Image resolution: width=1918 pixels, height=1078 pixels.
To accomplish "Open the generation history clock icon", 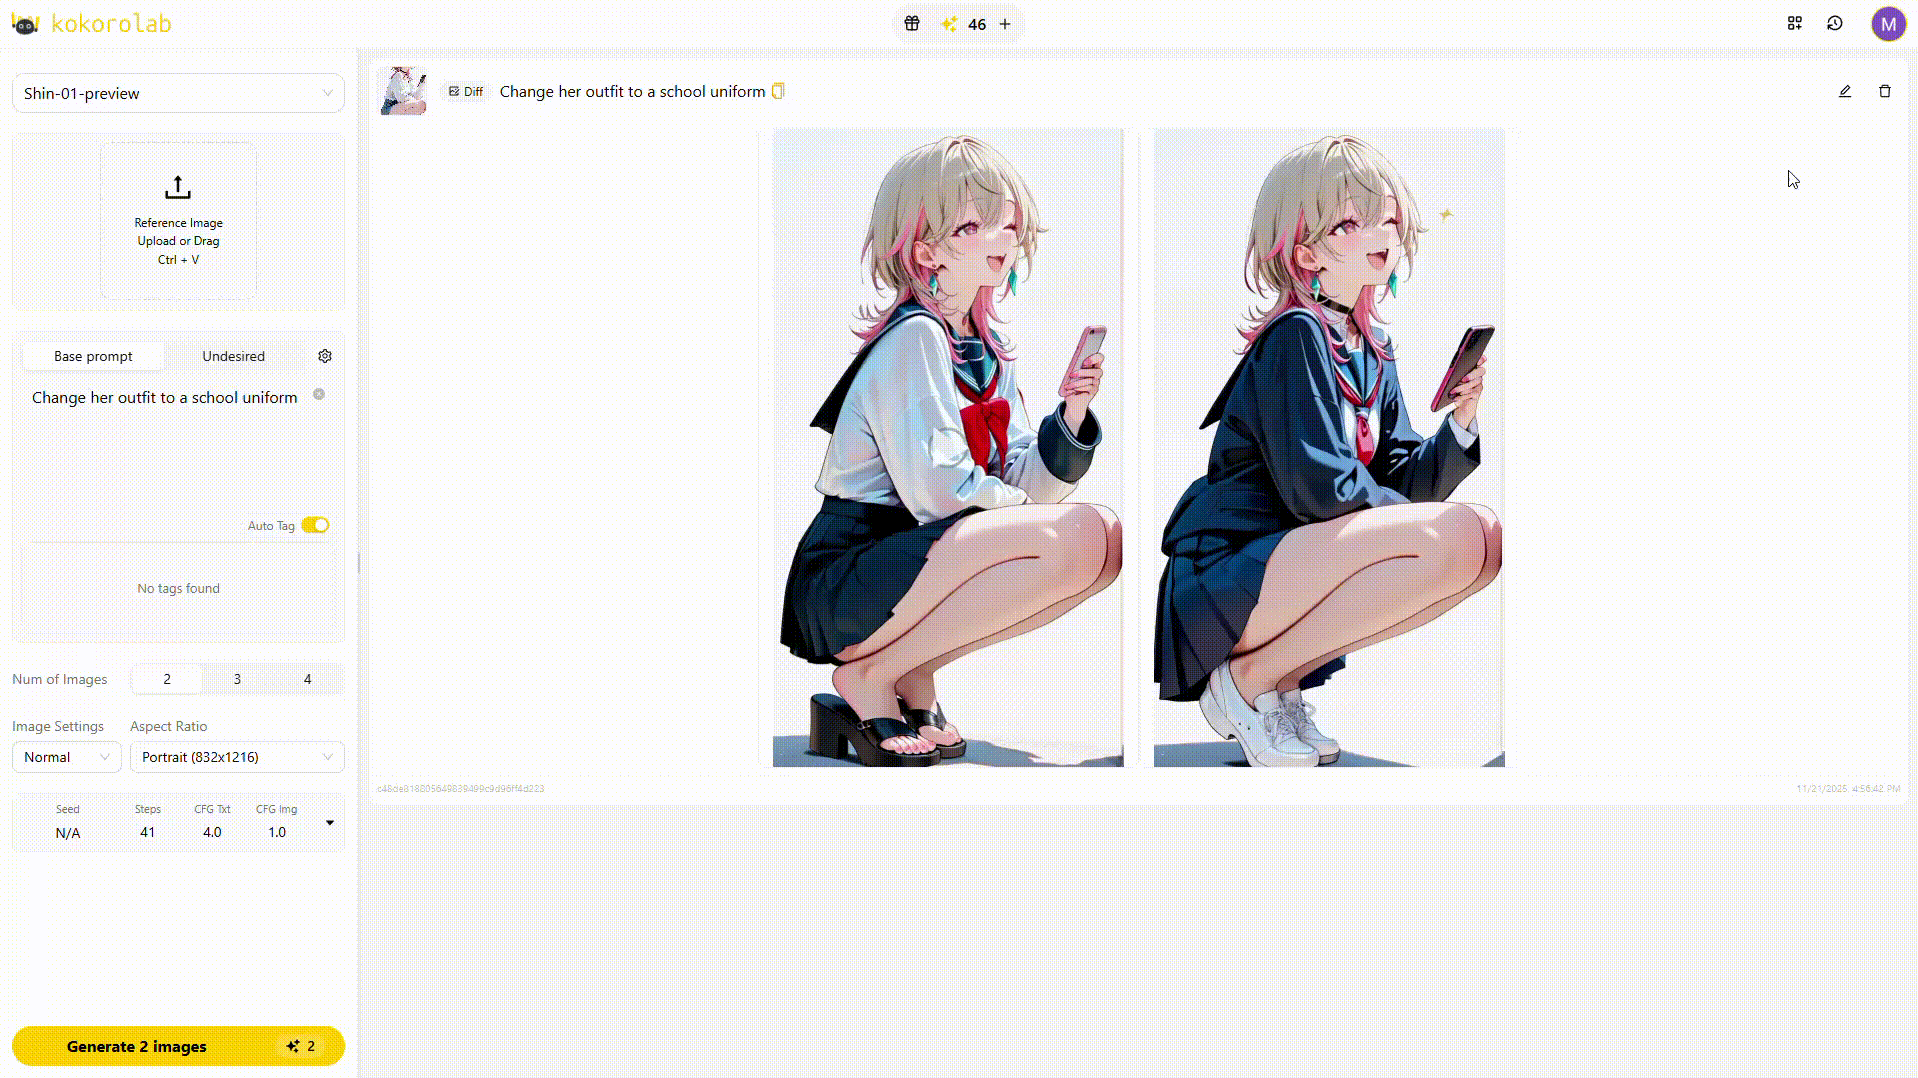I will tap(1834, 22).
